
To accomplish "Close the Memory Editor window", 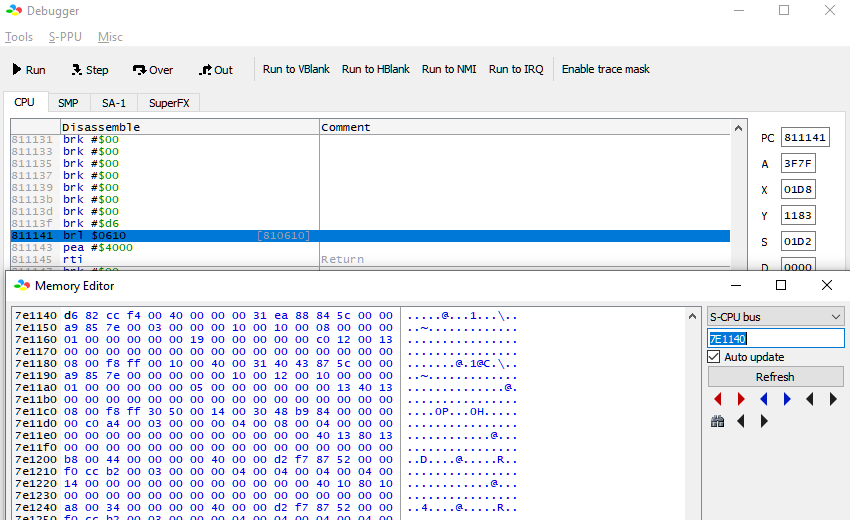I will 827,285.
